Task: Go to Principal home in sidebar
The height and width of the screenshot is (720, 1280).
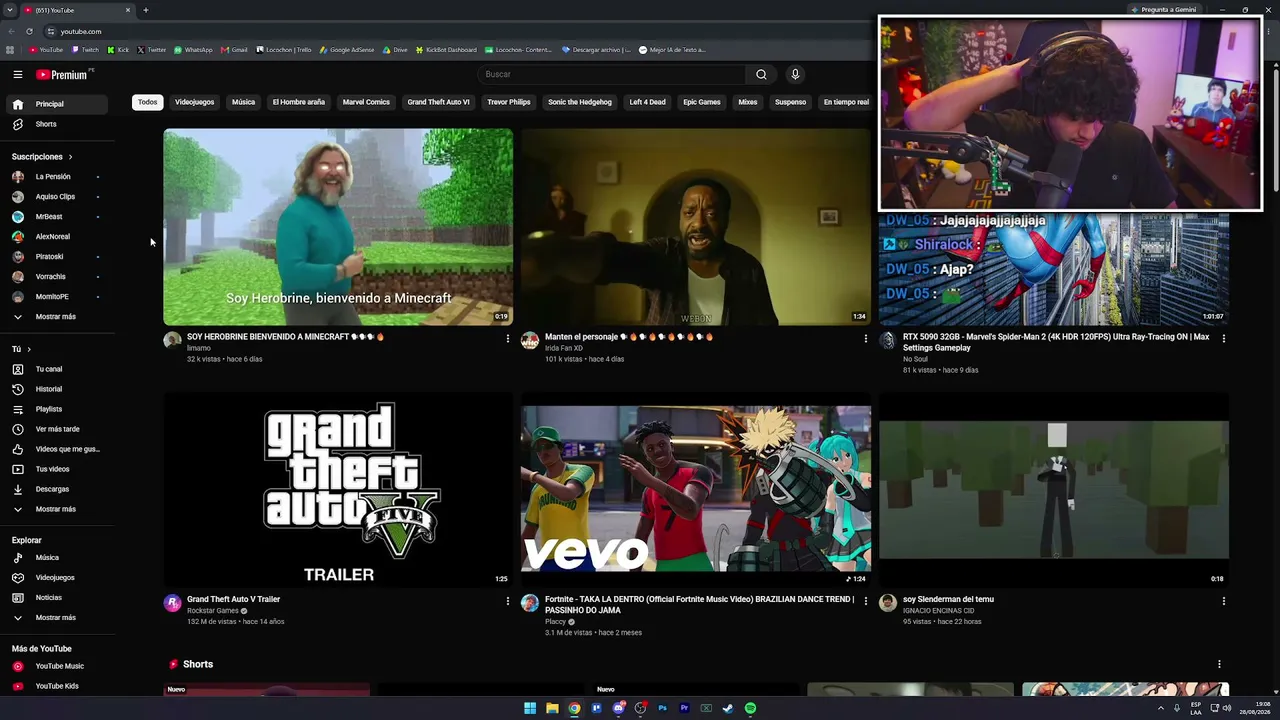Action: click(58, 104)
